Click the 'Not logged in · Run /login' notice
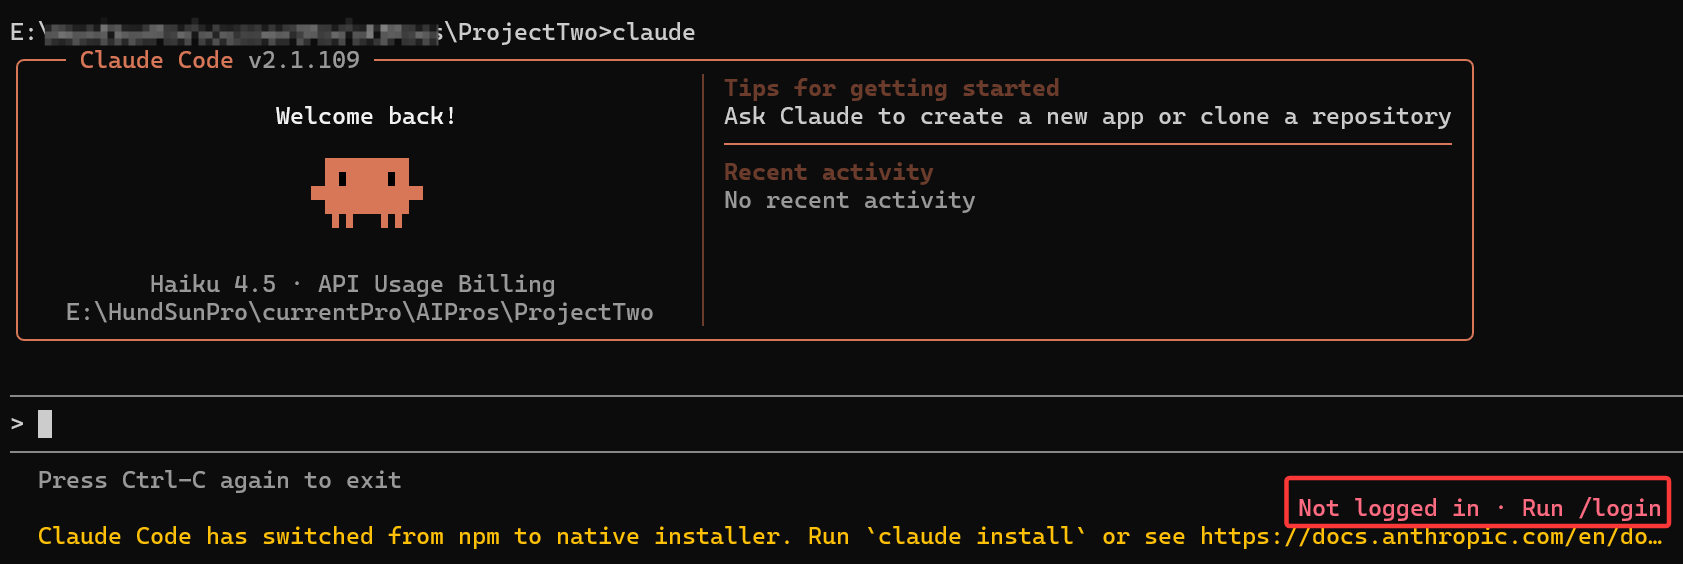This screenshot has width=1683, height=564. coord(1479,508)
